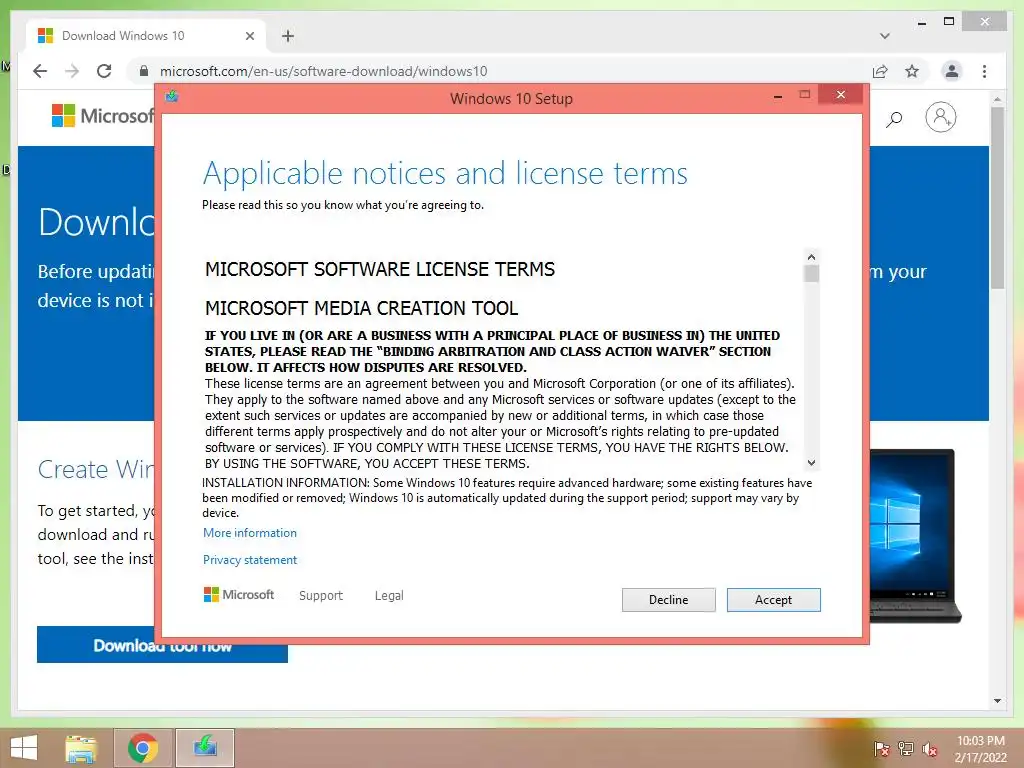Accept the license terms
Screen dimensions: 1024x768
click(773, 600)
